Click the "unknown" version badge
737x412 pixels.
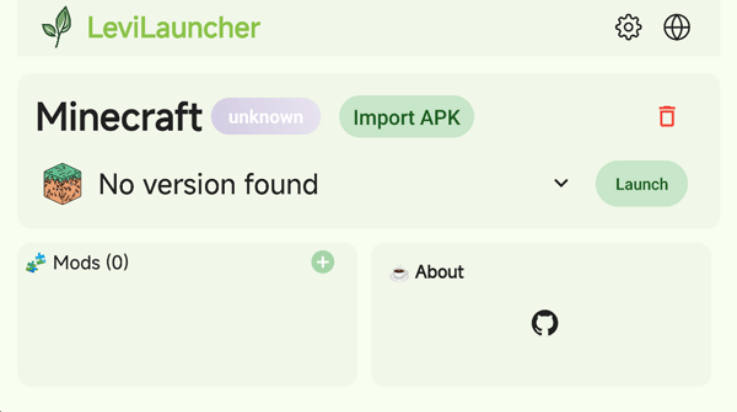[x=265, y=117]
